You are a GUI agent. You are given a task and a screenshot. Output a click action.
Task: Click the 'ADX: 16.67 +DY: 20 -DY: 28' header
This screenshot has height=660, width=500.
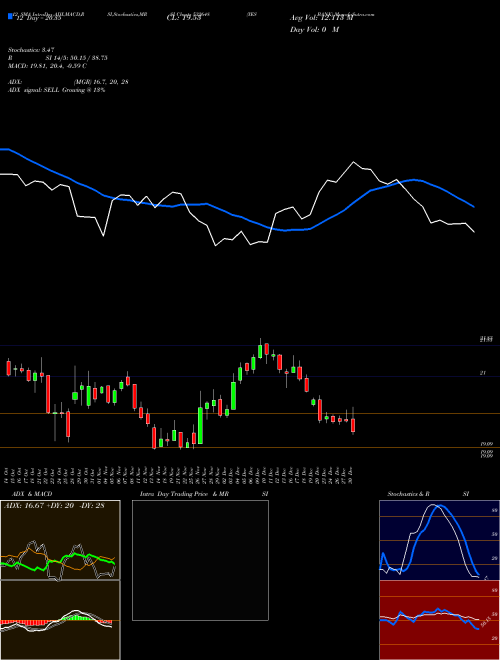click(x=54, y=506)
